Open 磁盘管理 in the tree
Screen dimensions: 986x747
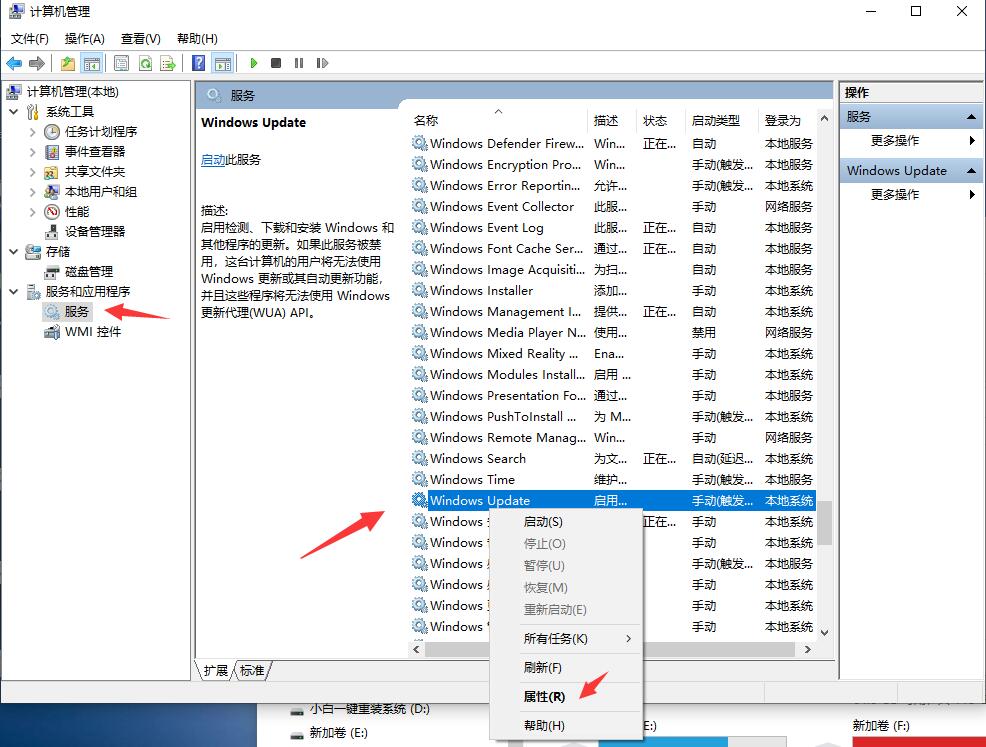click(x=89, y=272)
